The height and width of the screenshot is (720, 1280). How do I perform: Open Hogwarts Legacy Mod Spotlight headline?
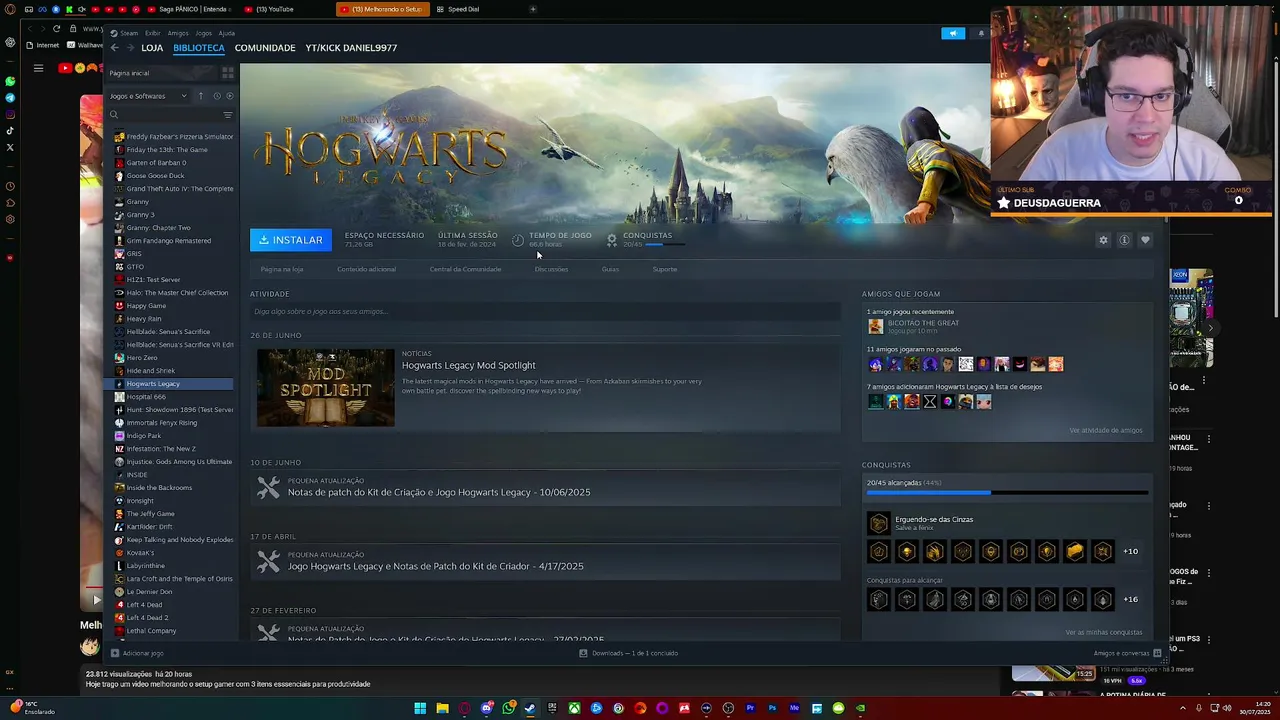click(468, 365)
